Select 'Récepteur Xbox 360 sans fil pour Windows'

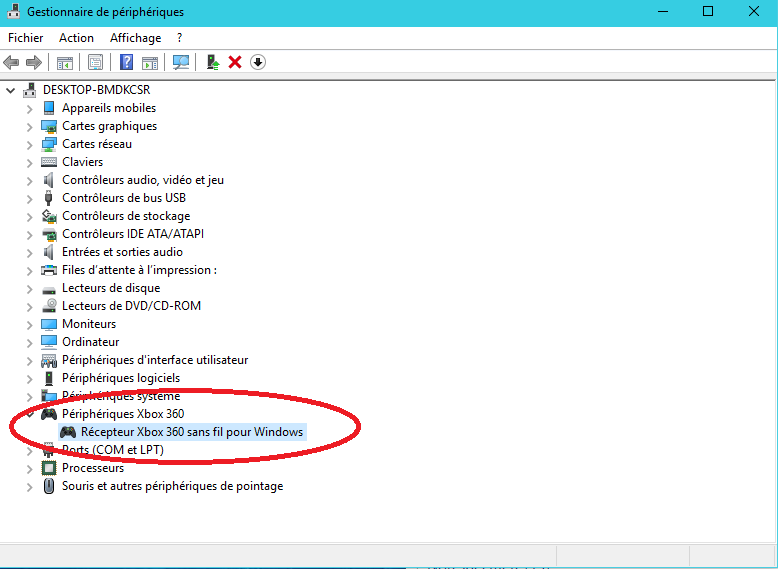(x=192, y=432)
